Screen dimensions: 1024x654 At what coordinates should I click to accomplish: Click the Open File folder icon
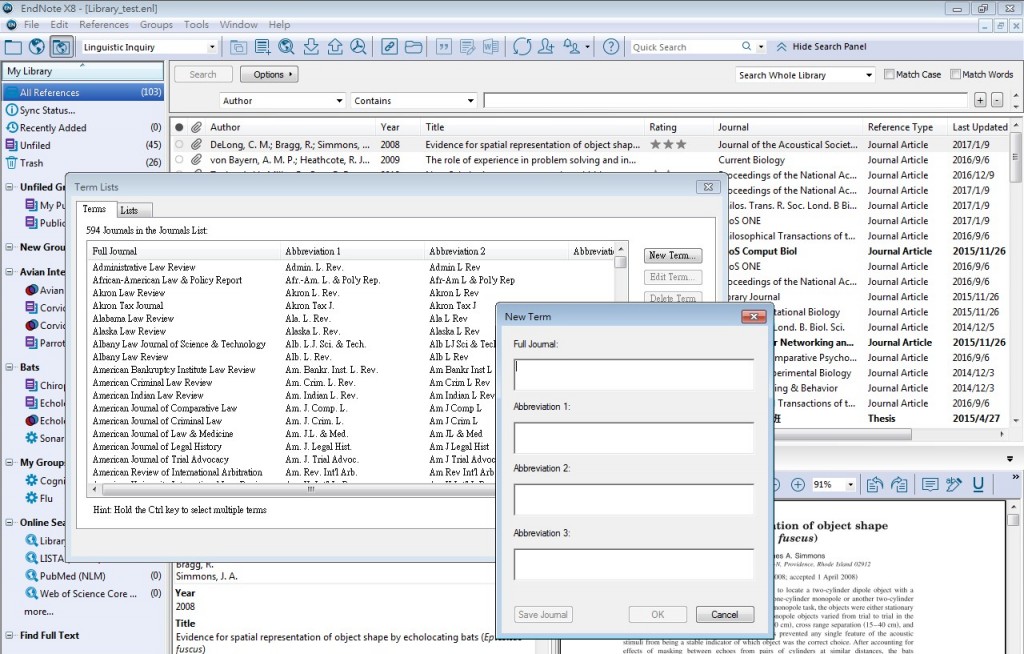(x=413, y=47)
